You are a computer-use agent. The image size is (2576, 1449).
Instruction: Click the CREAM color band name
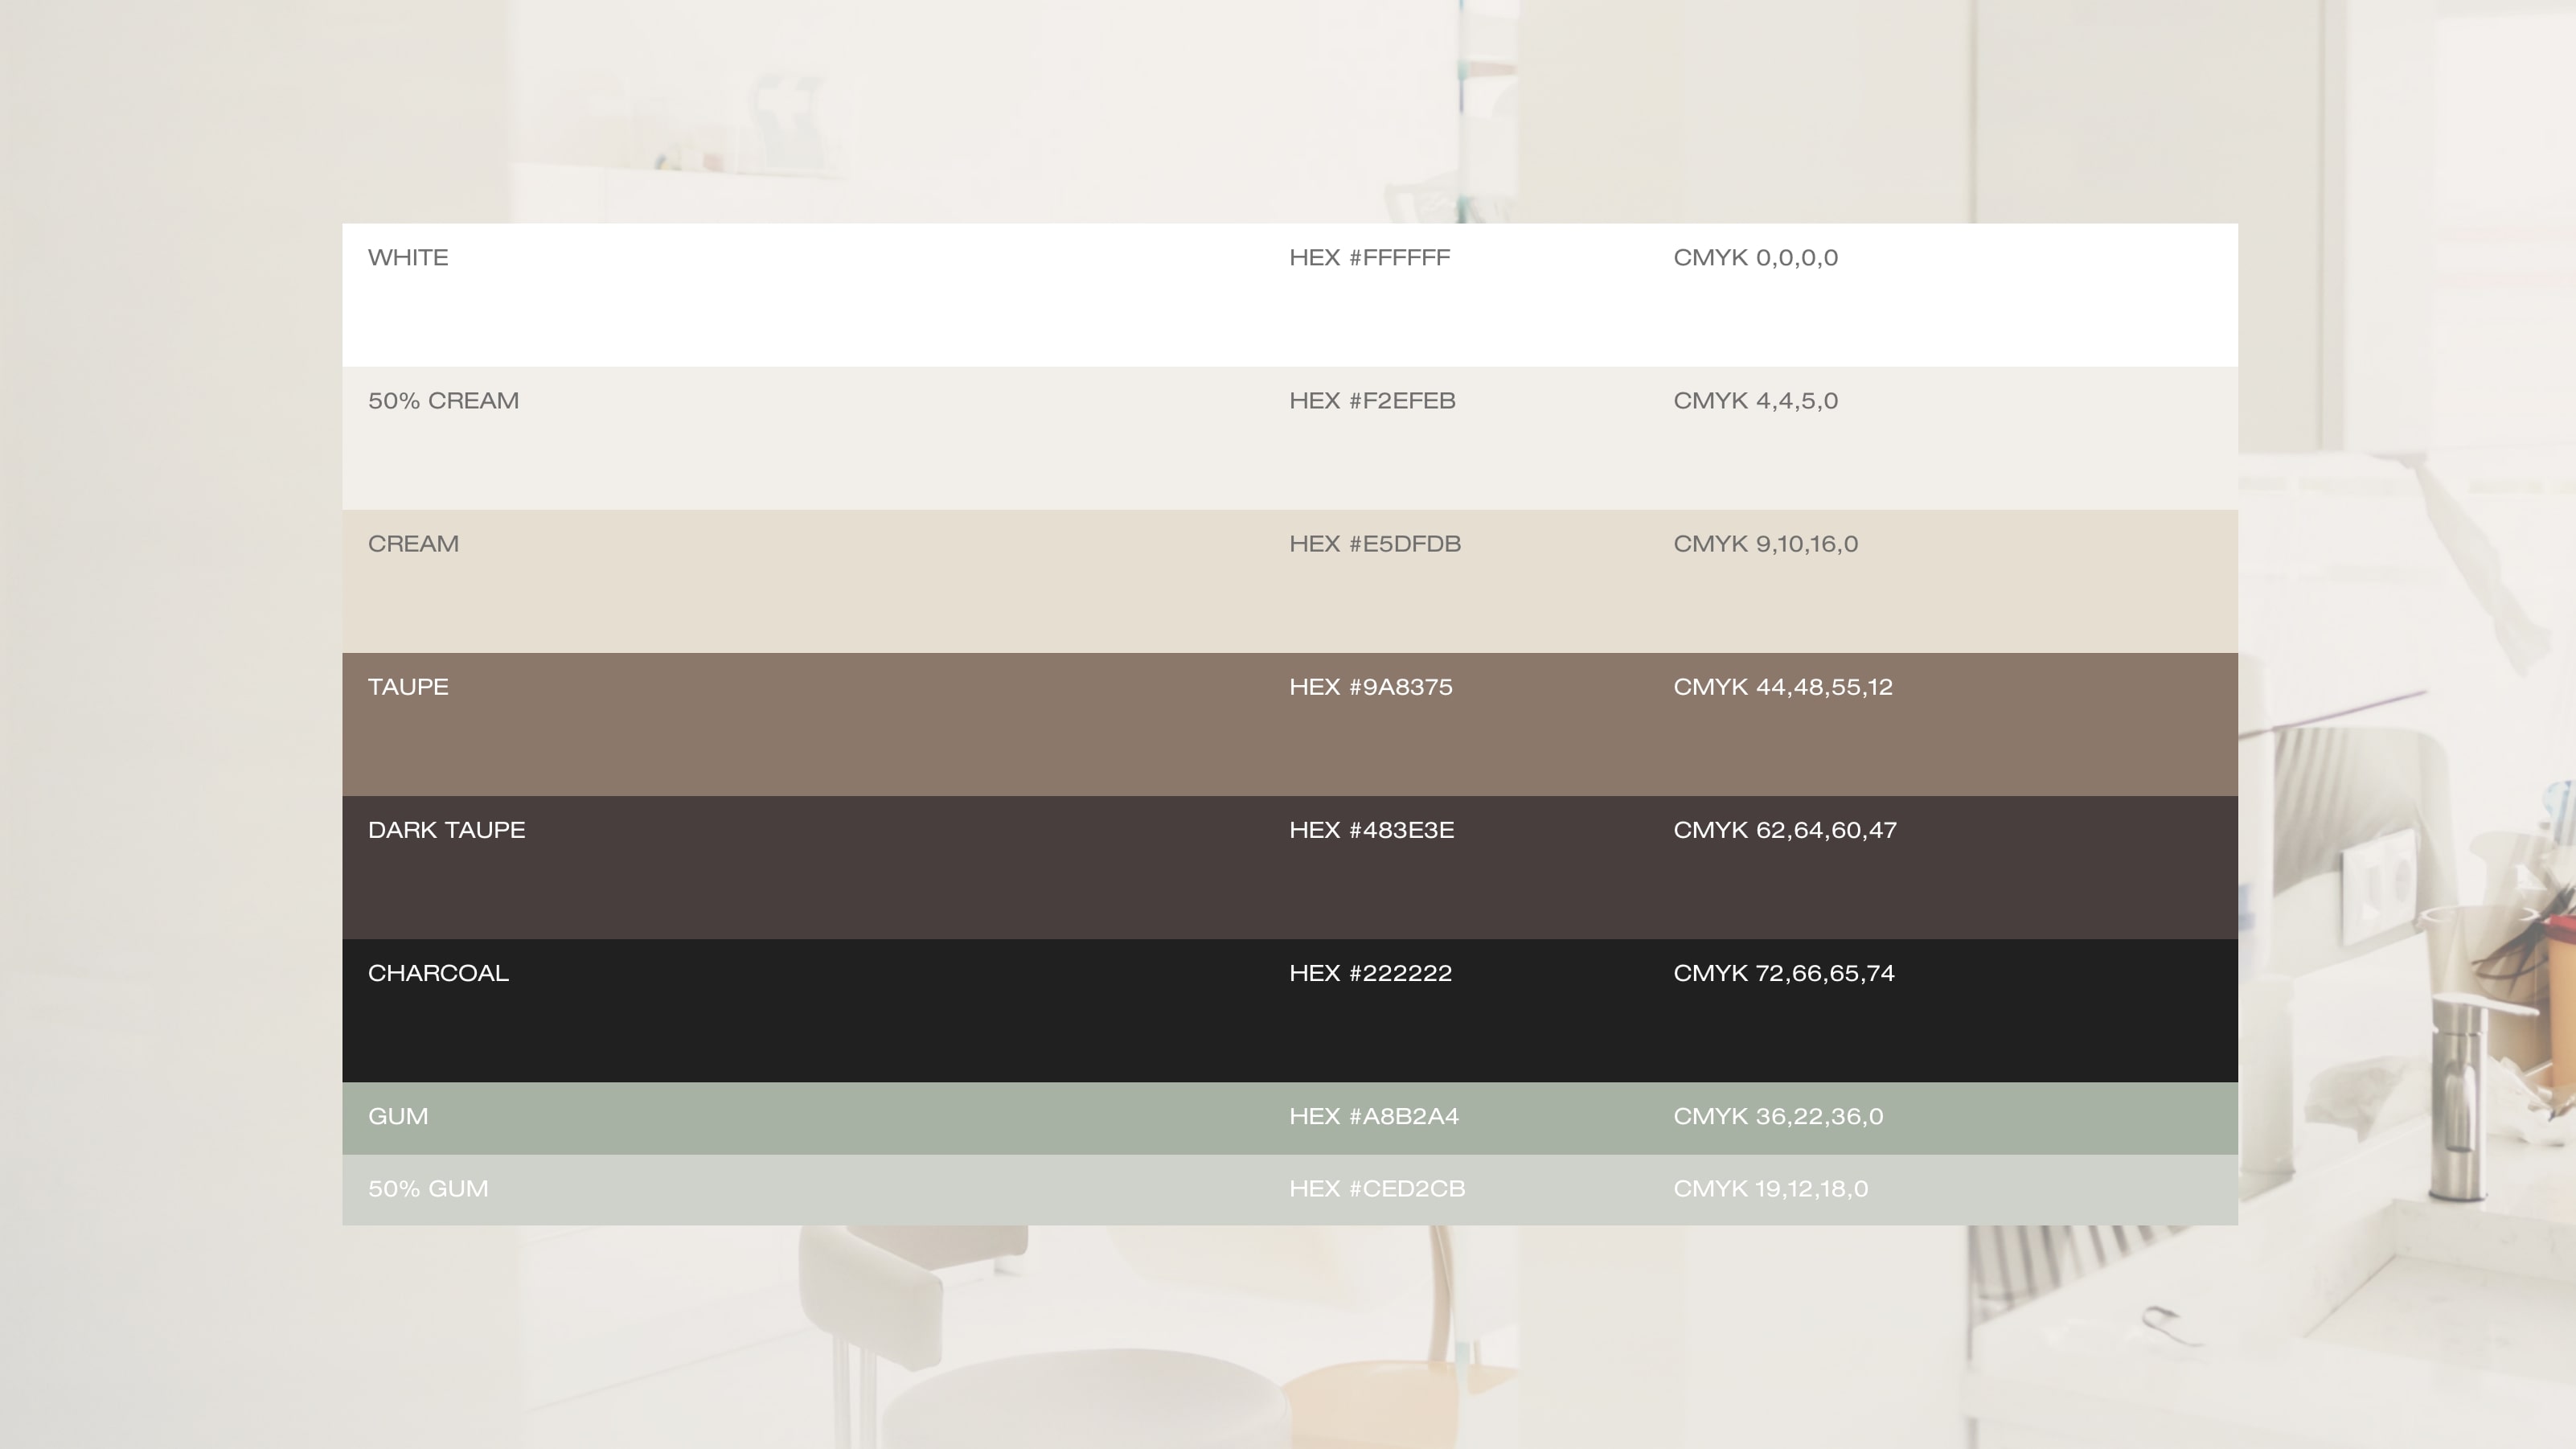click(x=413, y=544)
